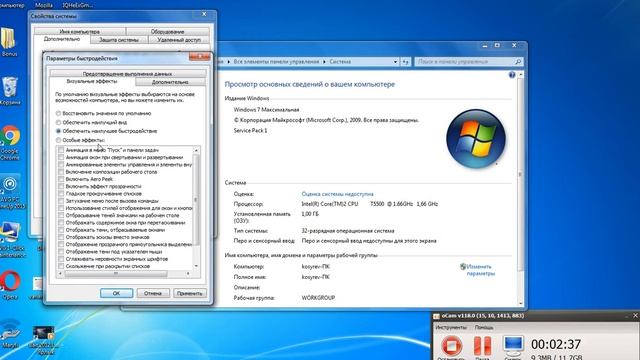Click Все элементы панели управления breadcrumb

tap(276, 62)
